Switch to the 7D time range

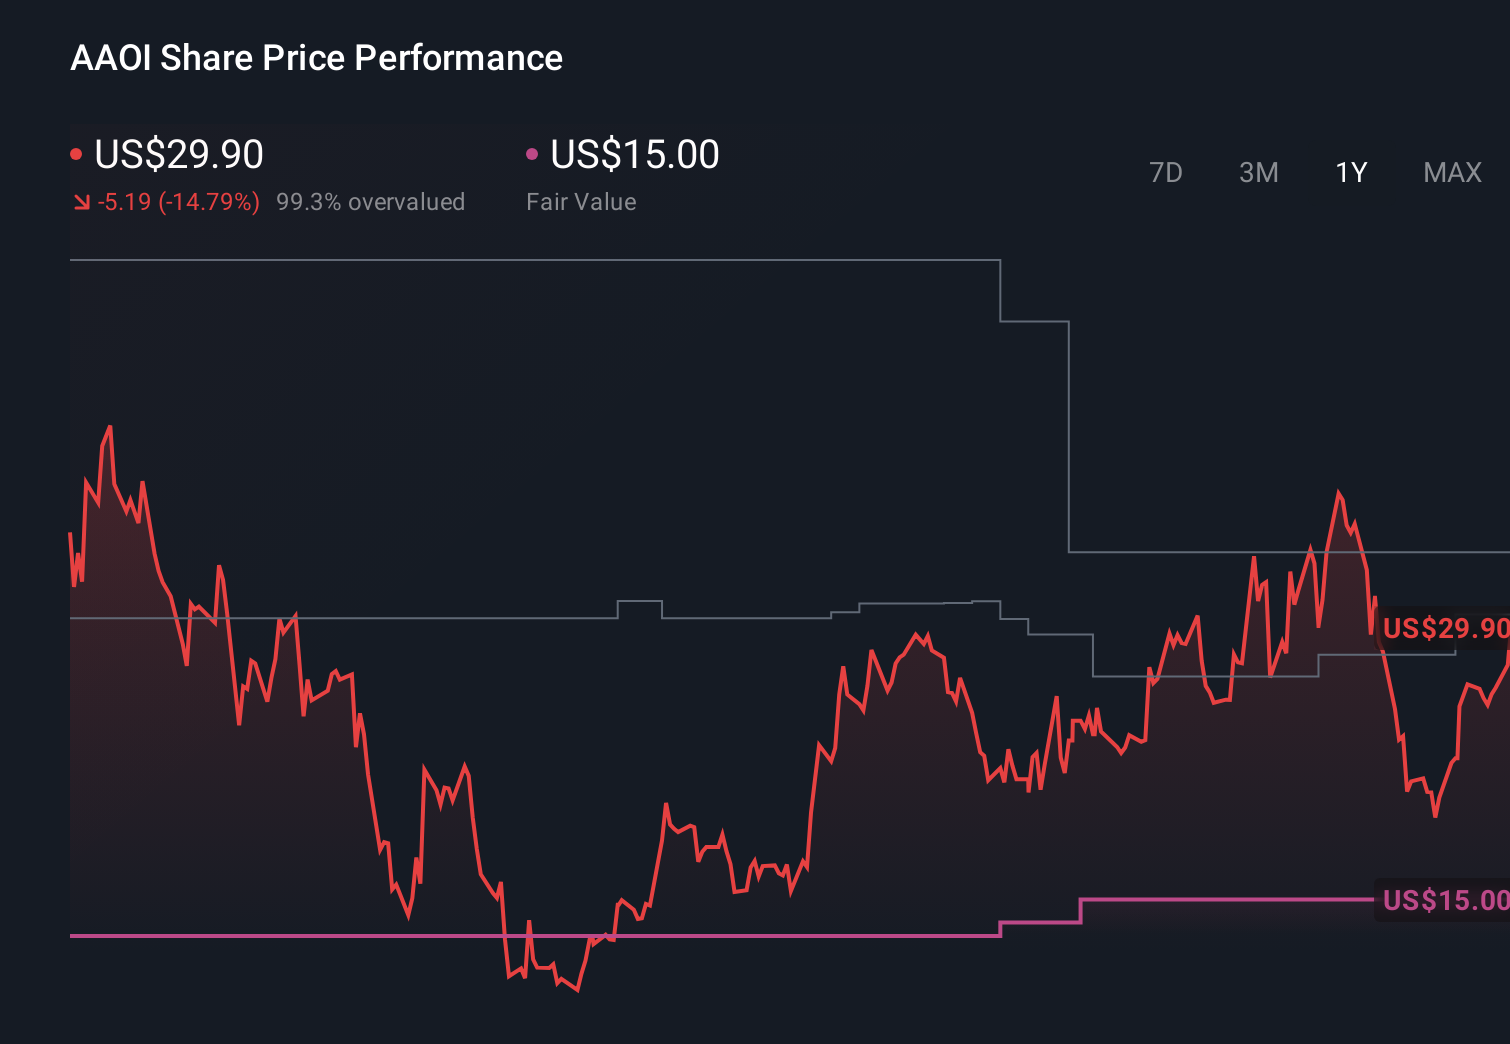[x=1167, y=173]
